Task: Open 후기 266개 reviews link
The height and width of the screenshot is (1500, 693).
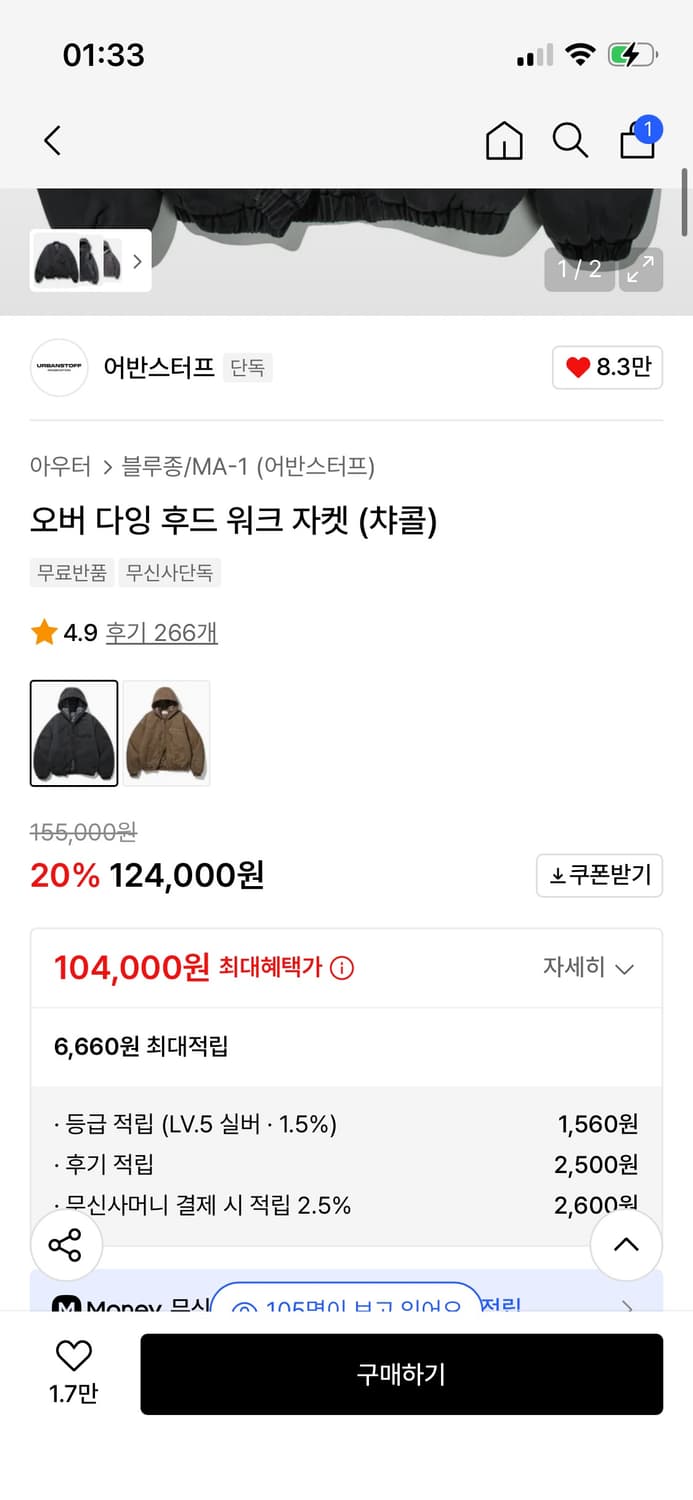Action: pos(161,633)
